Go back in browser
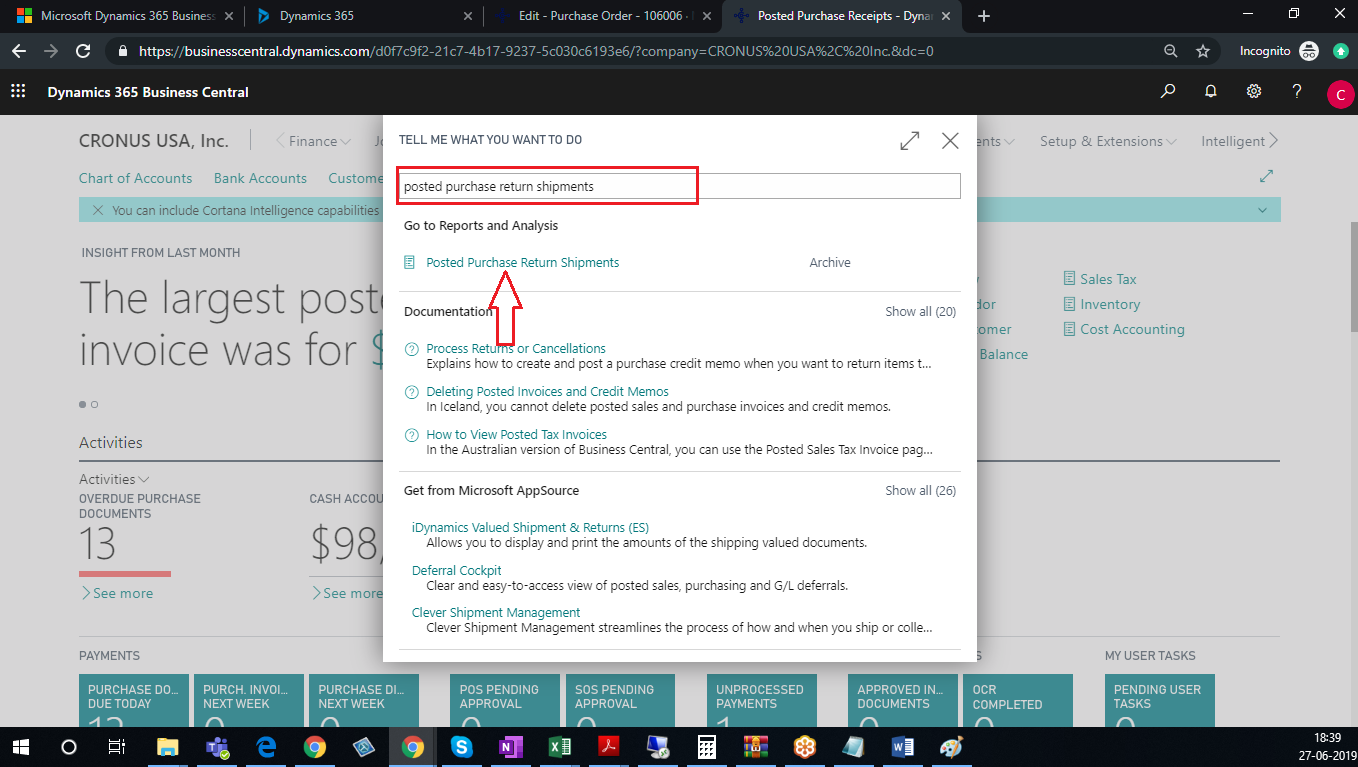The image size is (1358, 767). pyautogui.click(x=21, y=51)
